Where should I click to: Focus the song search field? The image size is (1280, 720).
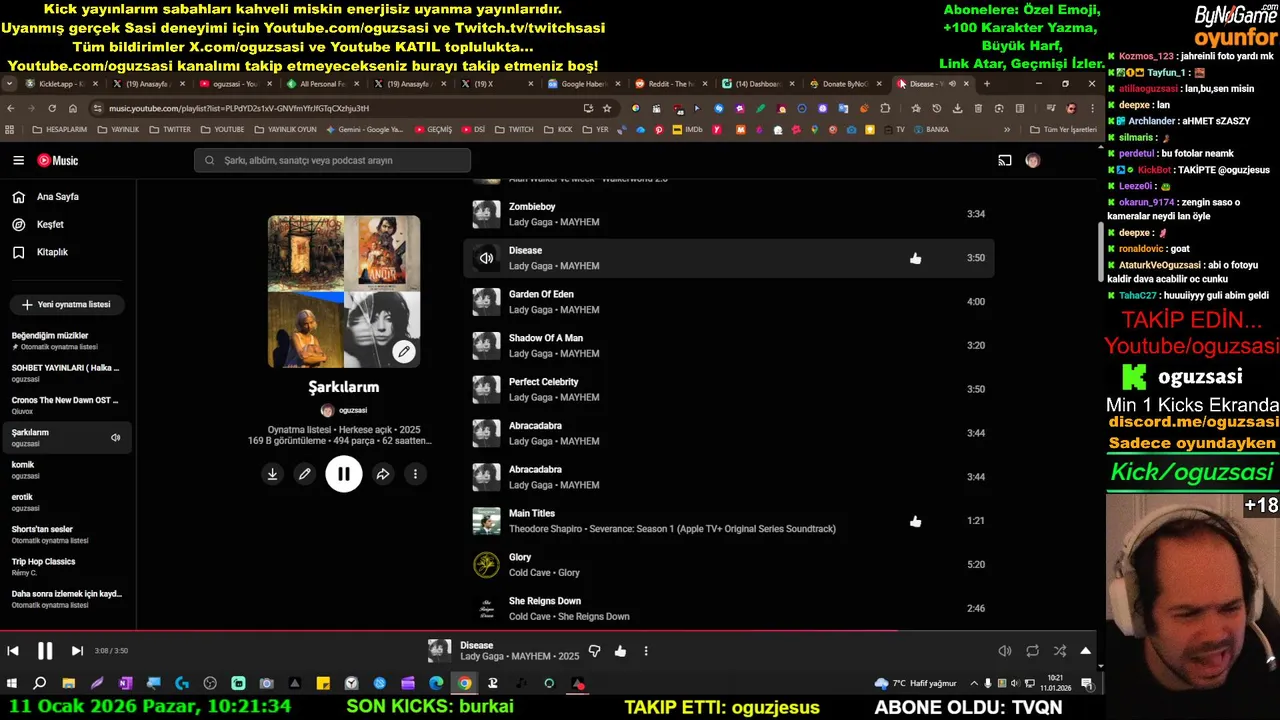[332, 160]
